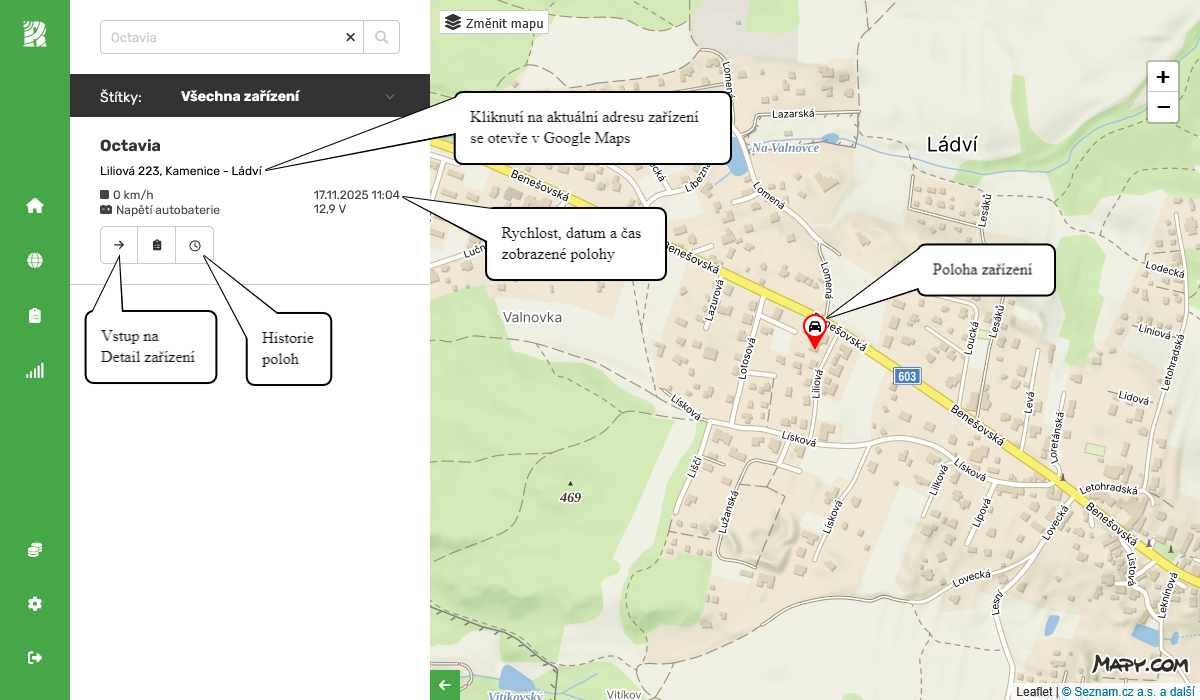Screen dimensions: 1200x700
Task: Click the Octavia search input field
Action: coord(220,37)
